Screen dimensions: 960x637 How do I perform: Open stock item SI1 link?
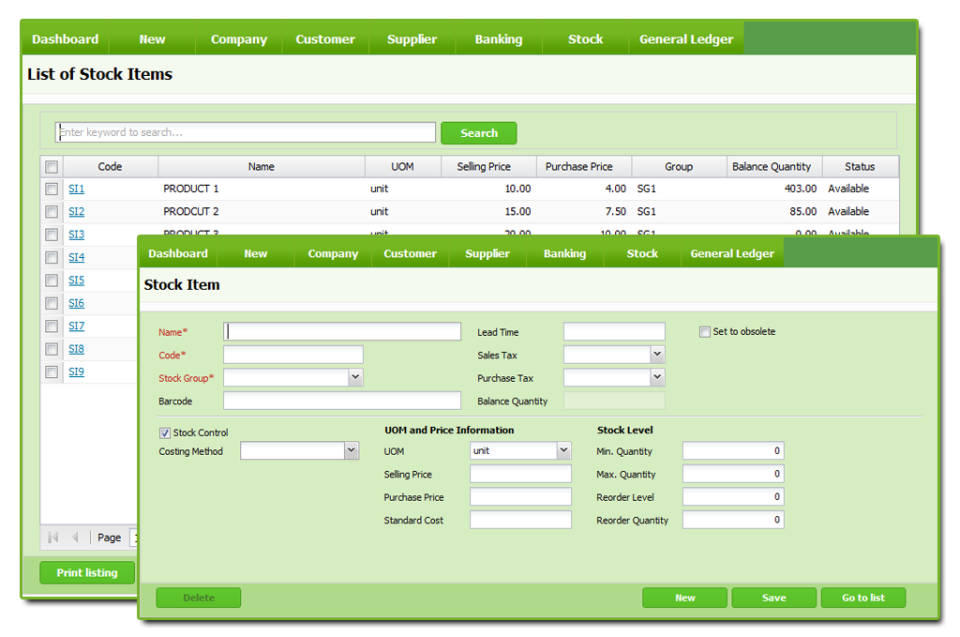point(74,188)
